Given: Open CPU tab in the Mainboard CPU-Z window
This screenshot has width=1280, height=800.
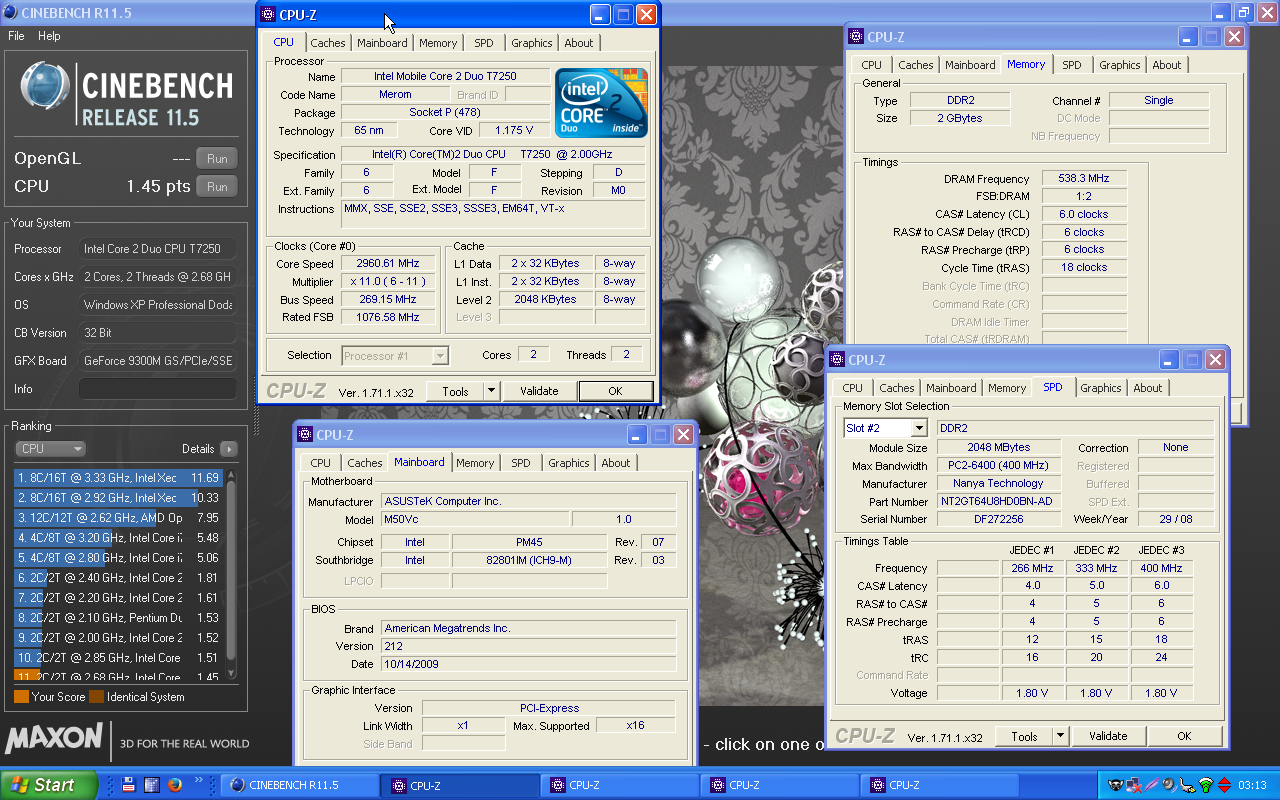Looking at the screenshot, I should 321,463.
